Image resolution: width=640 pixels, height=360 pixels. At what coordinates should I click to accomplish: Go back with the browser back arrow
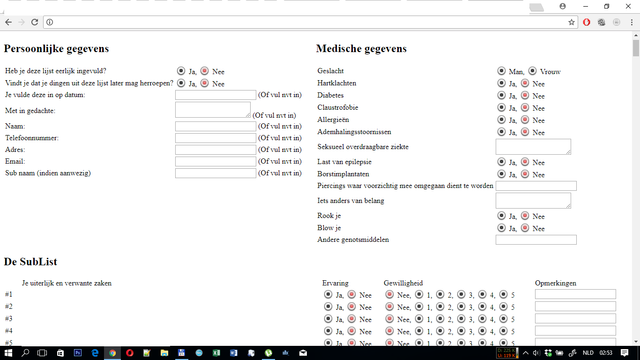click(8, 22)
